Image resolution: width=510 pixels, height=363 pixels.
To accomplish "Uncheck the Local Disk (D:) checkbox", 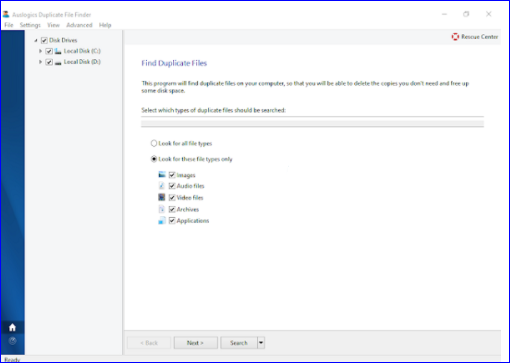I will [49, 62].
